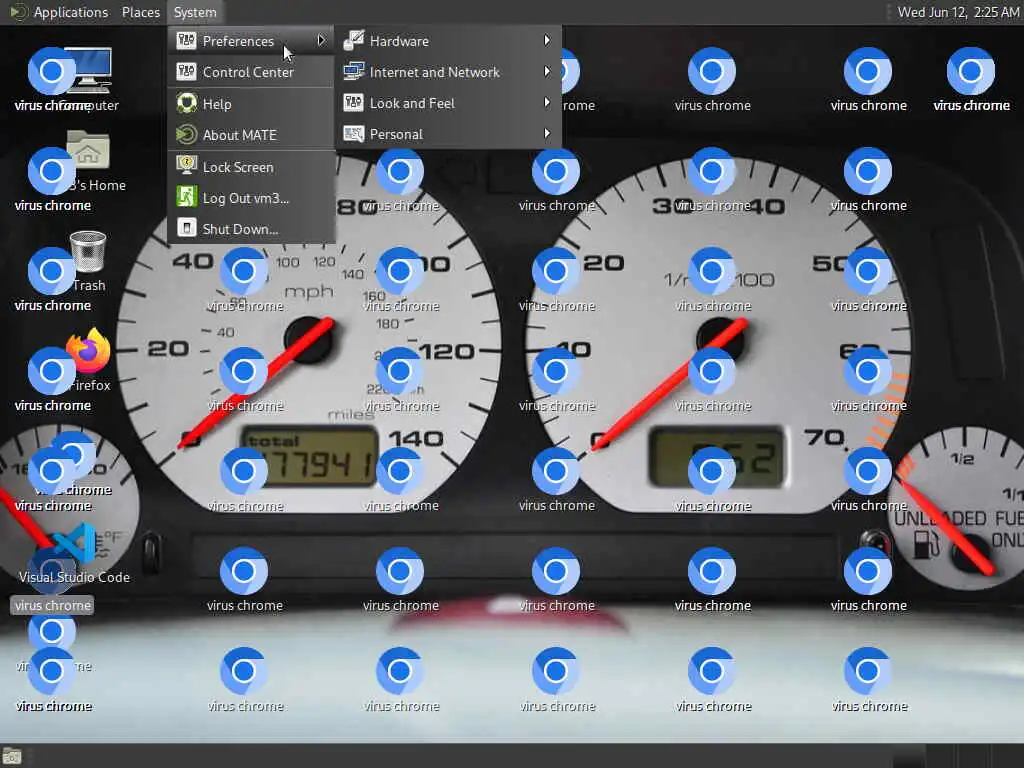
Task: Click the Control Center icon
Action: coord(186,71)
